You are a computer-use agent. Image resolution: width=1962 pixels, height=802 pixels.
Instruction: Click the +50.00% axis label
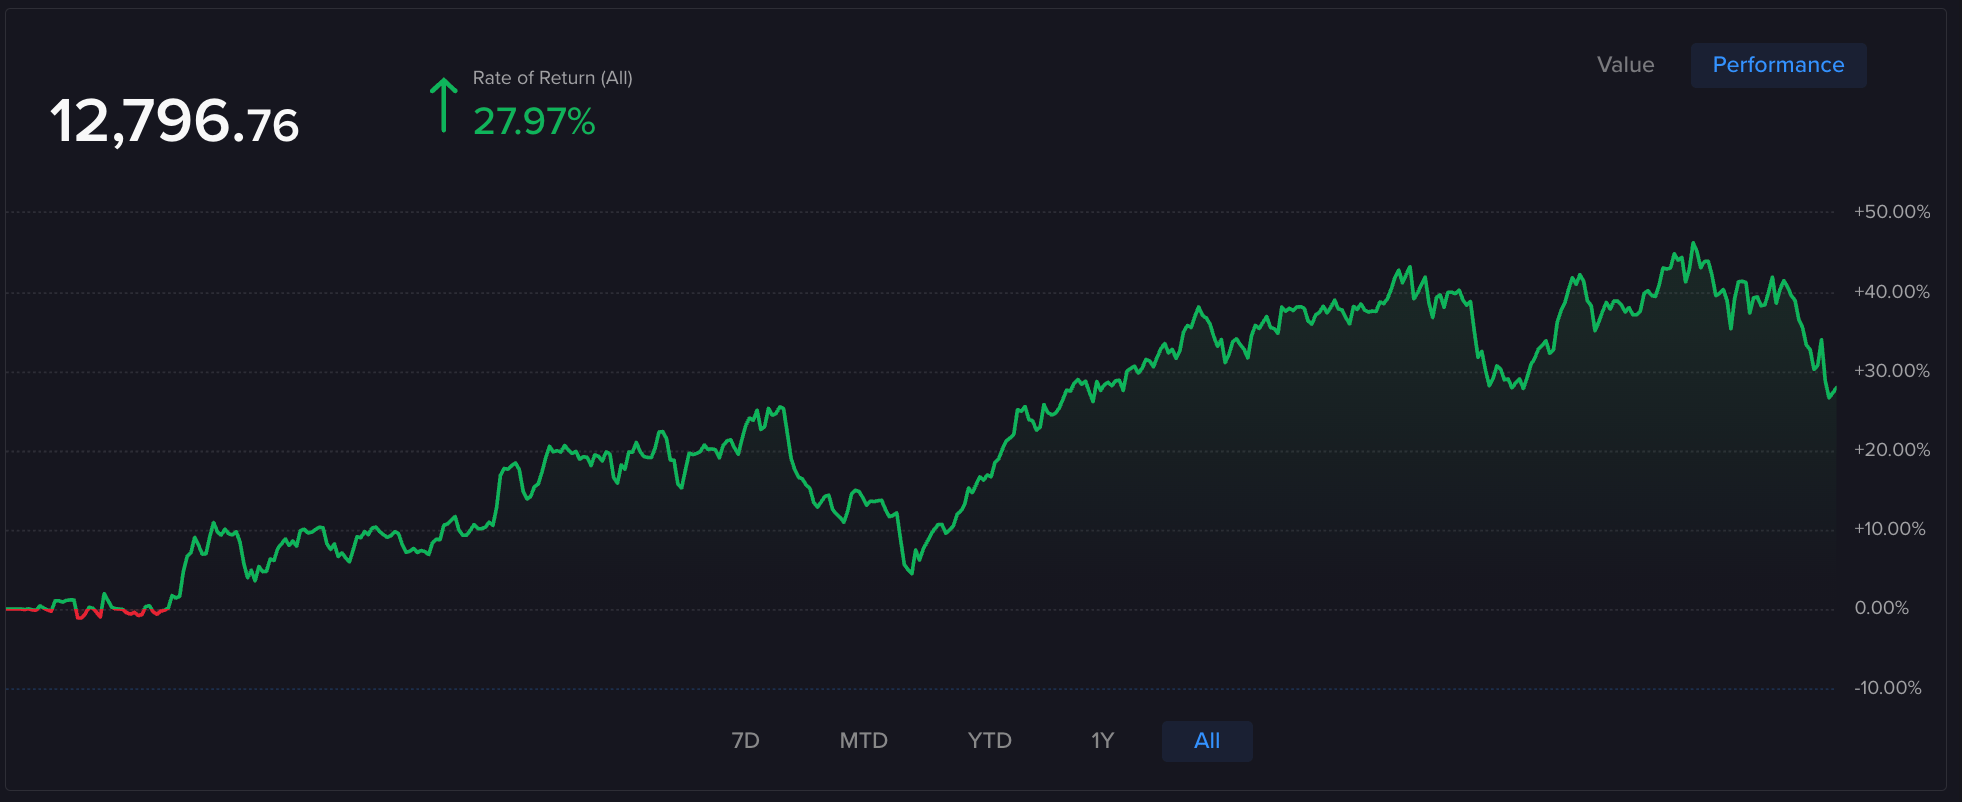pos(1892,212)
